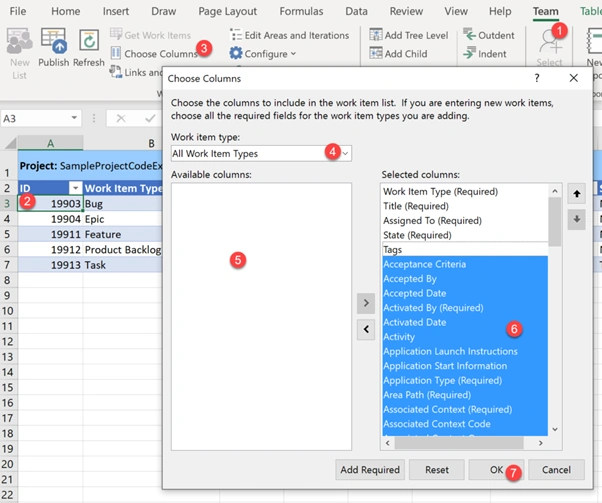
Task: Click Add Tree Level icon
Action: (376, 35)
